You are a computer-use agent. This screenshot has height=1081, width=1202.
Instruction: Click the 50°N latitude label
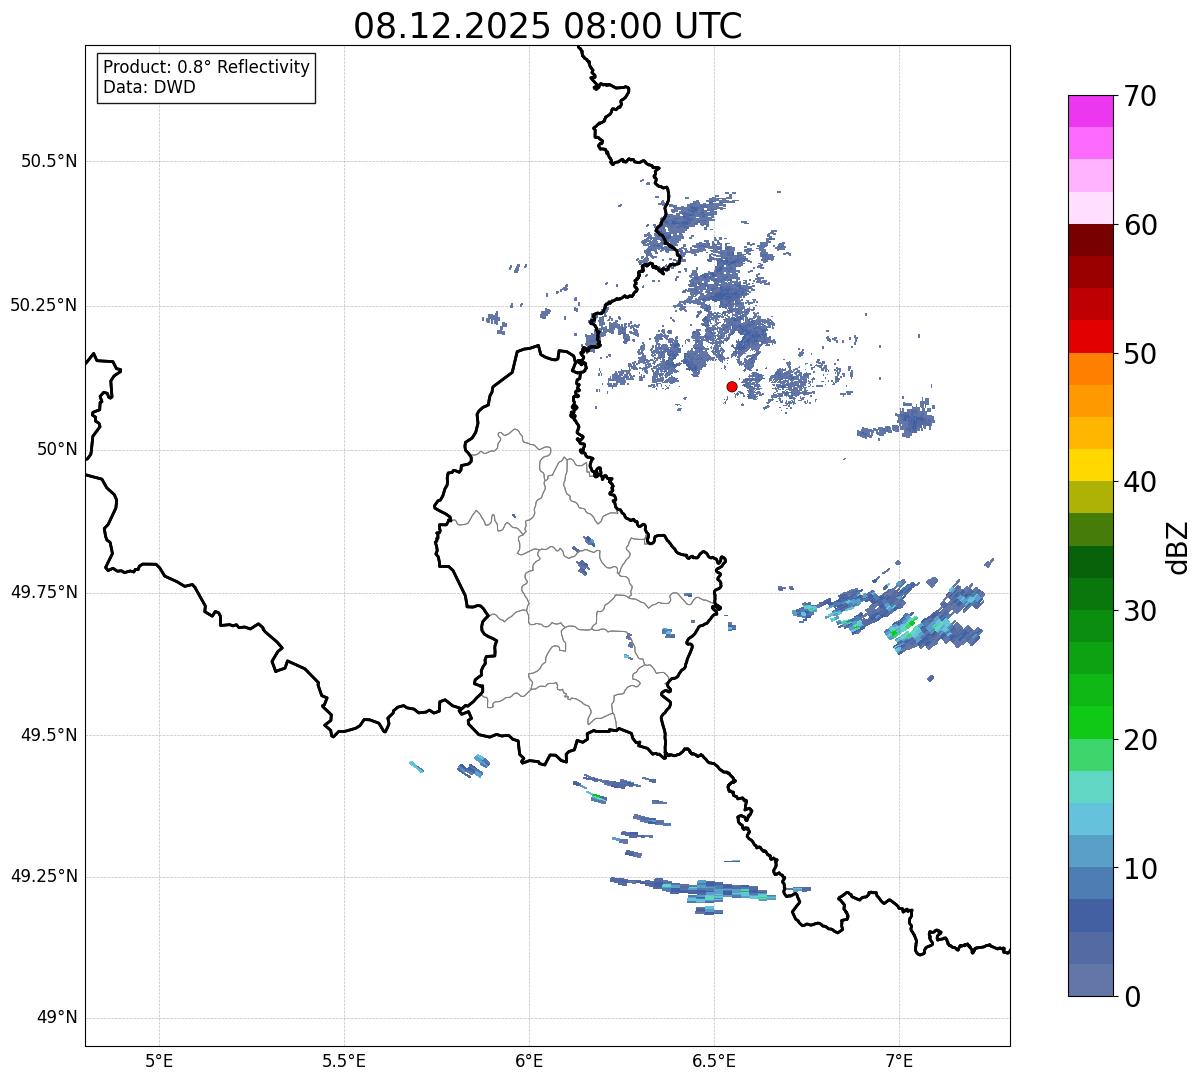click(x=57, y=449)
